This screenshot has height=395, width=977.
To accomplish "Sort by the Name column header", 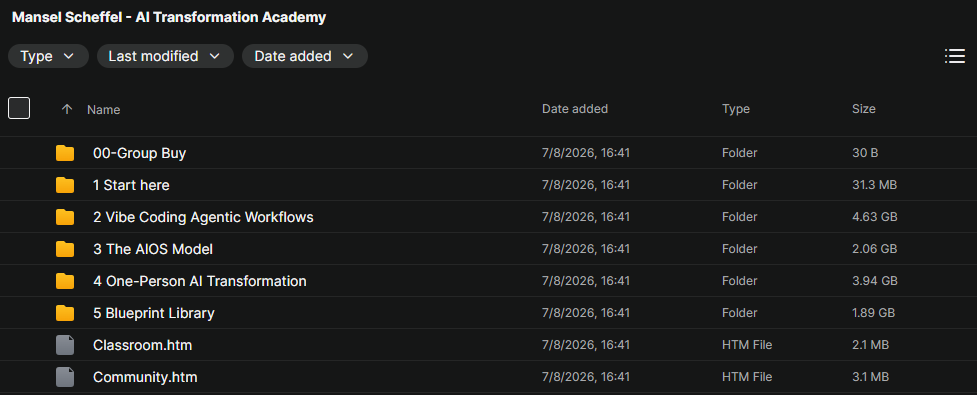I will pyautogui.click(x=103, y=110).
